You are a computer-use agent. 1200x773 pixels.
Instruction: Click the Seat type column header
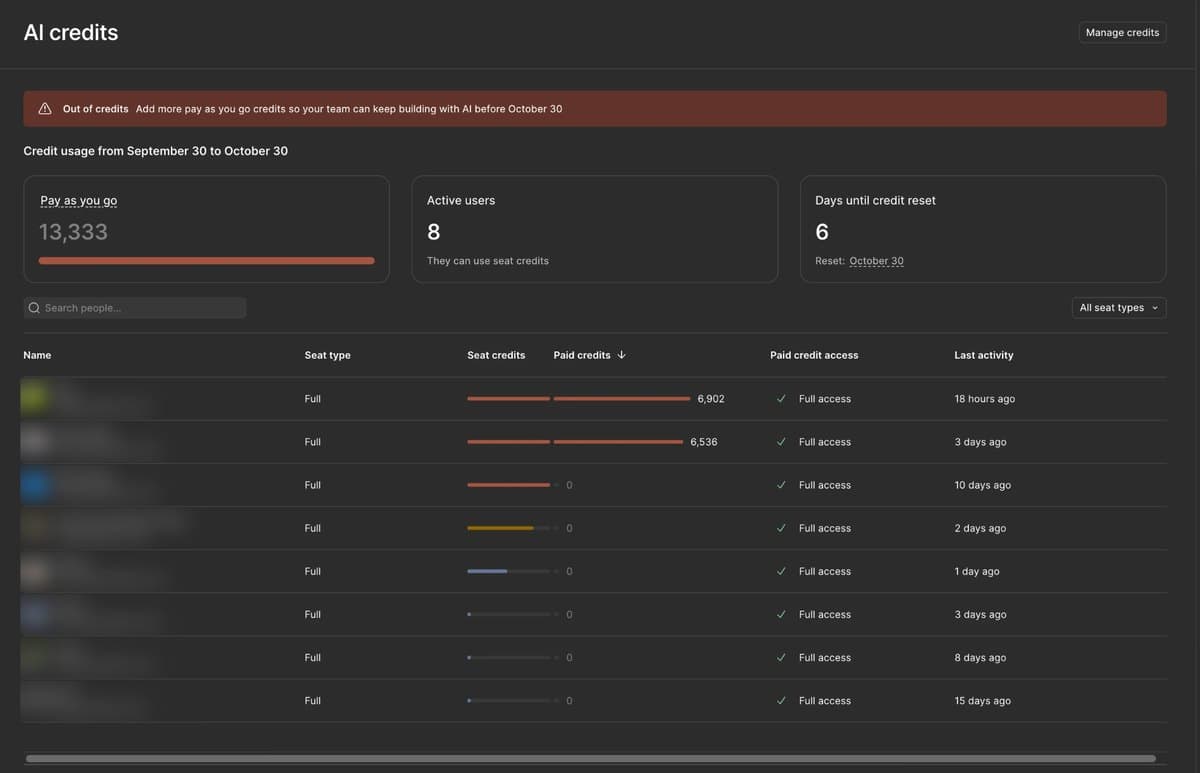click(x=327, y=355)
